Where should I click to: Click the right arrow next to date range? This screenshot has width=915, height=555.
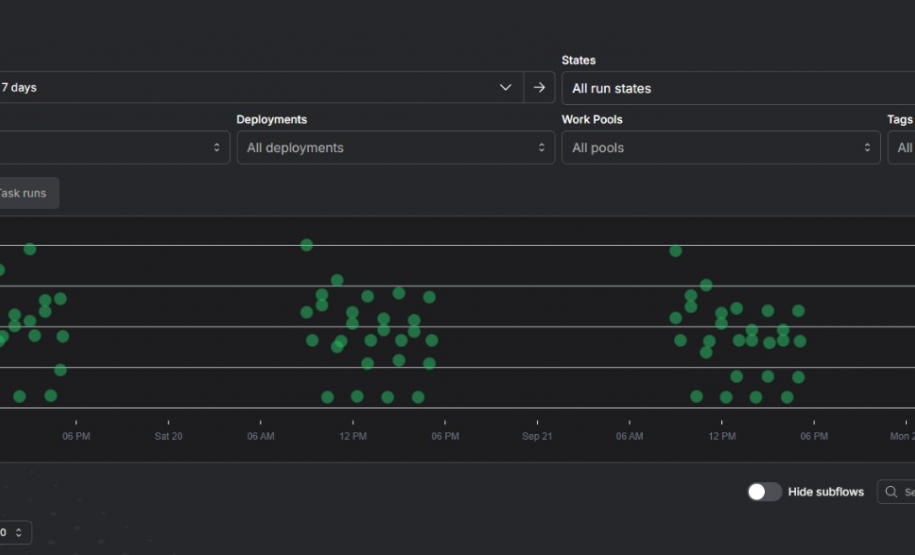pyautogui.click(x=539, y=87)
